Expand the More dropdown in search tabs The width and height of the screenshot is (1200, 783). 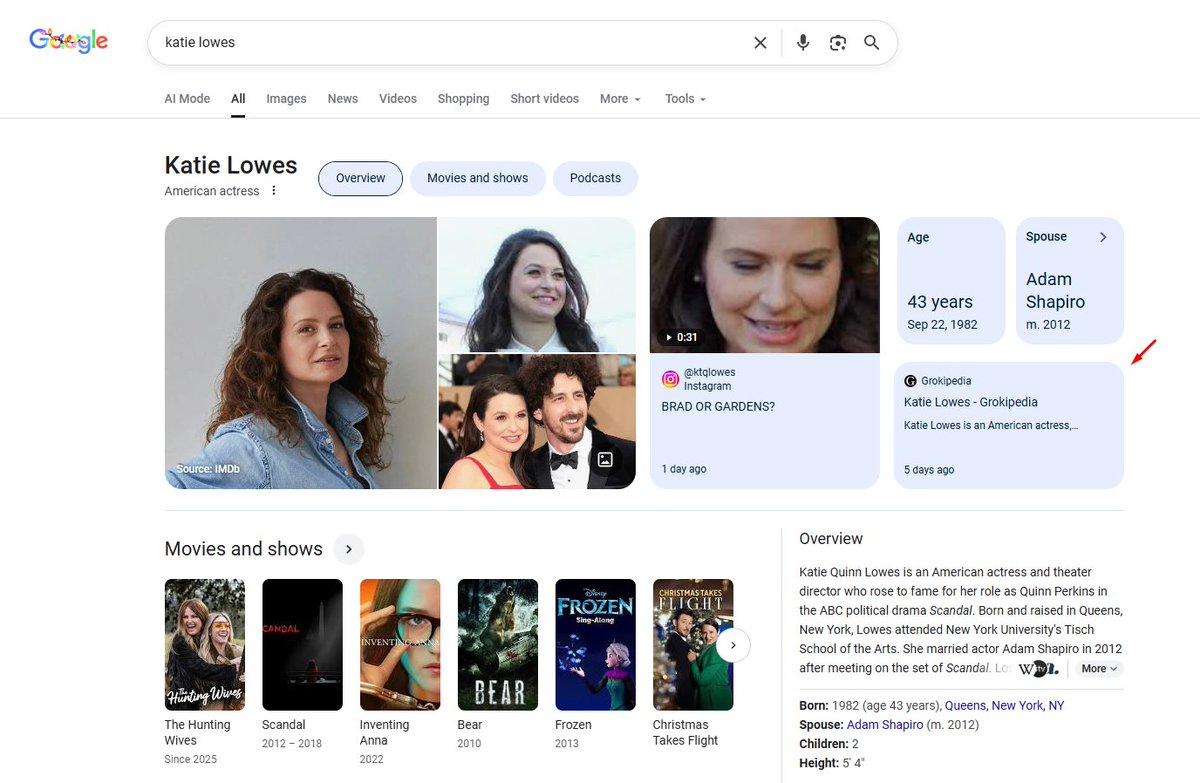pos(620,99)
